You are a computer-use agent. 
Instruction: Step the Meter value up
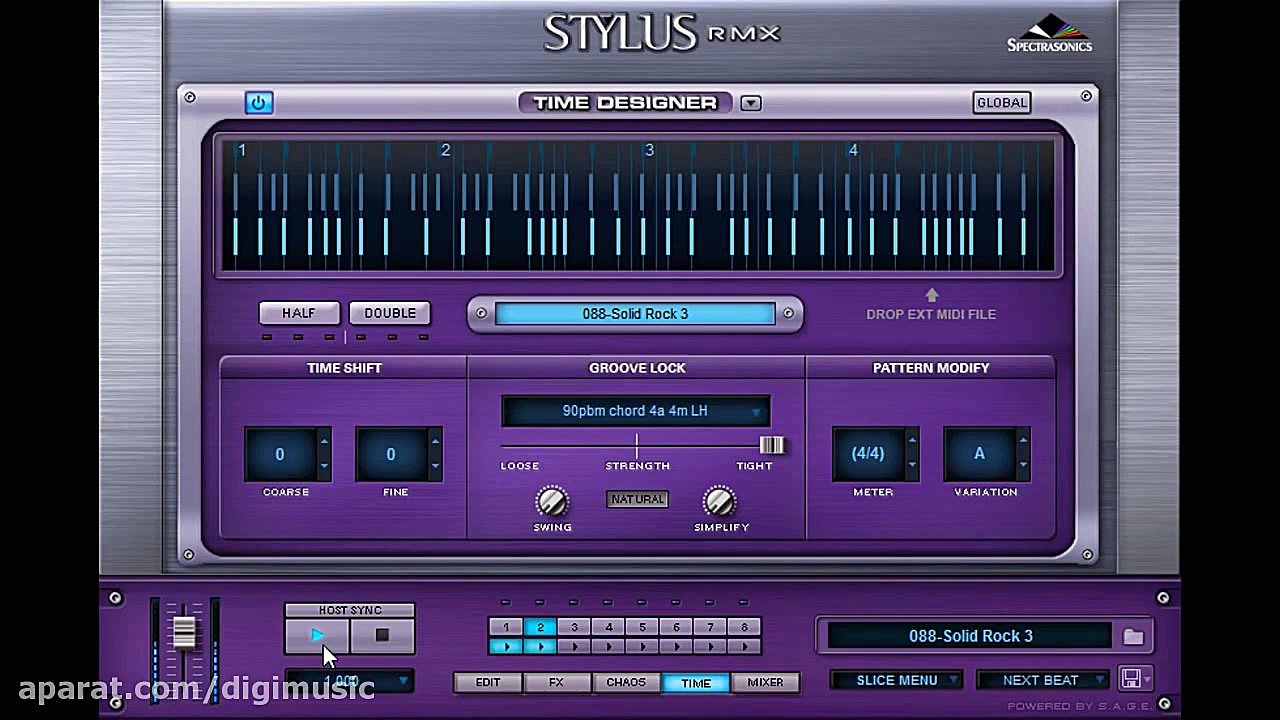point(911,441)
